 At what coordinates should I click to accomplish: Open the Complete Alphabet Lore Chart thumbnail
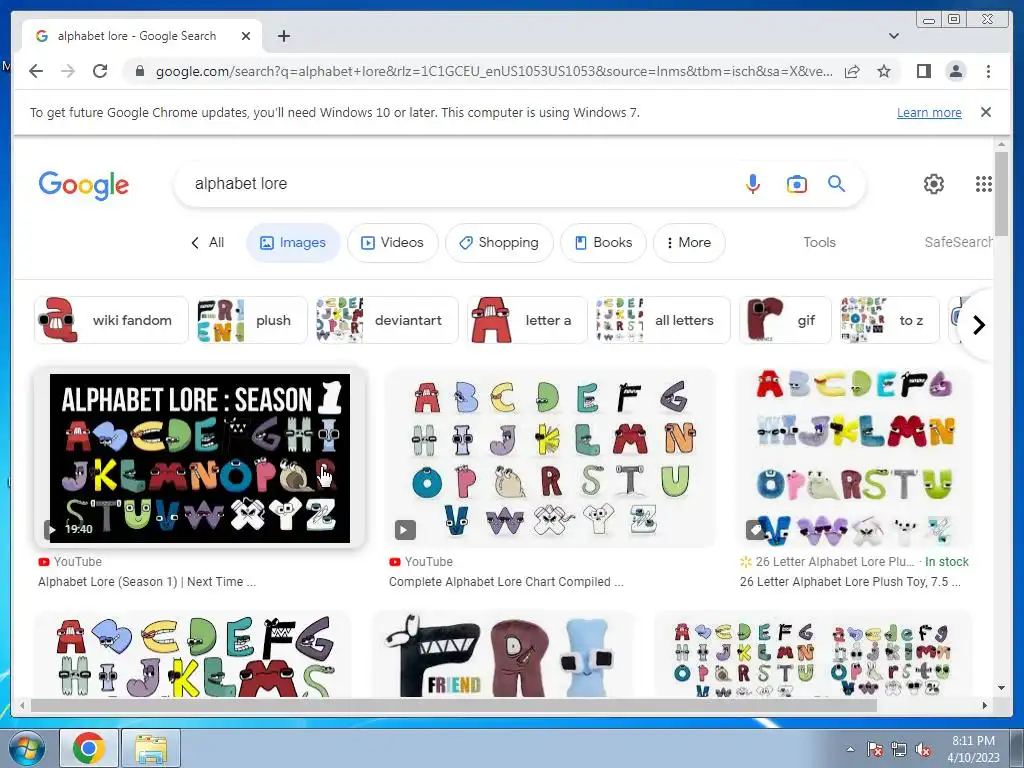coord(550,458)
